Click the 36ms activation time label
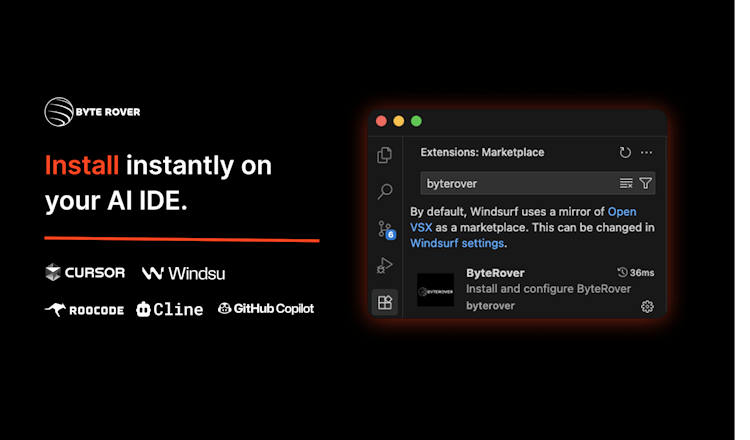Image resolution: width=750 pixels, height=440 pixels. click(x=636, y=273)
